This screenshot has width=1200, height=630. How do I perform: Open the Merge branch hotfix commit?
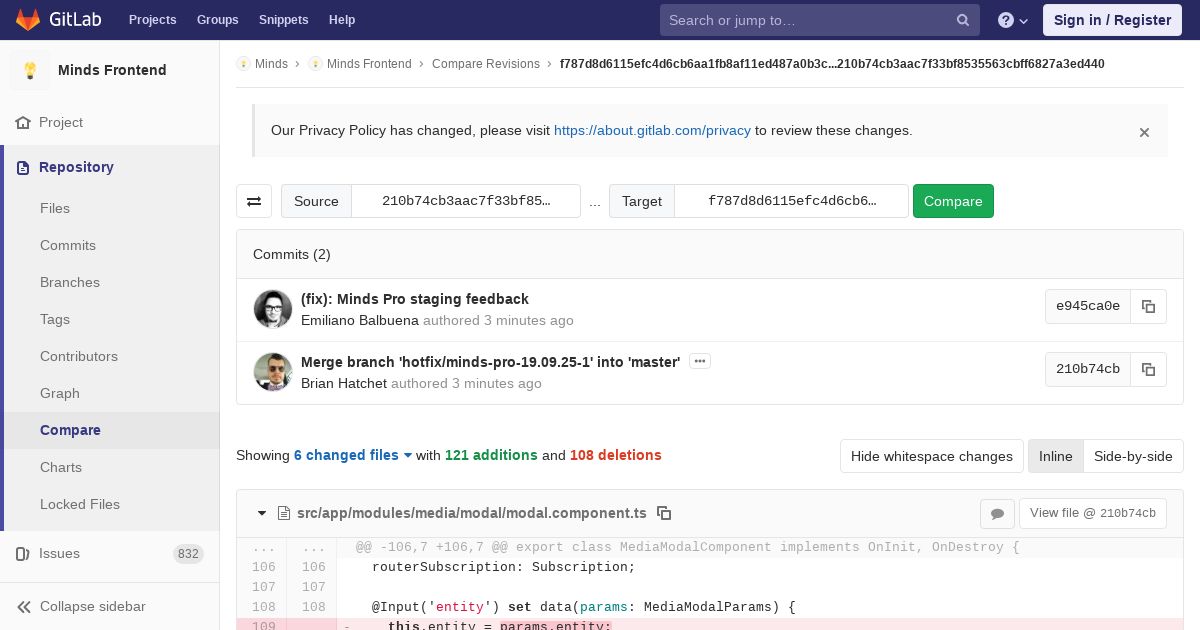491,362
